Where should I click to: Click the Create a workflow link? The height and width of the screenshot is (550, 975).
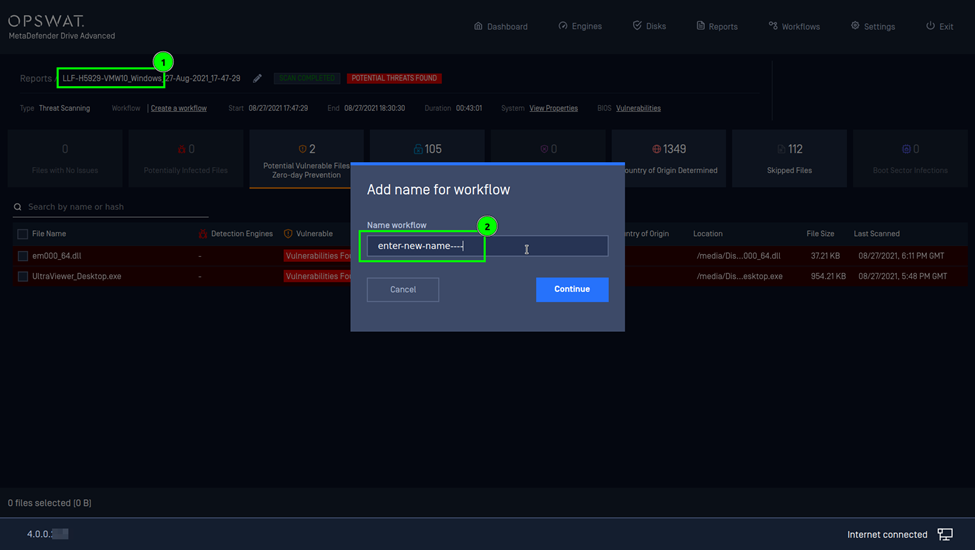(178, 108)
